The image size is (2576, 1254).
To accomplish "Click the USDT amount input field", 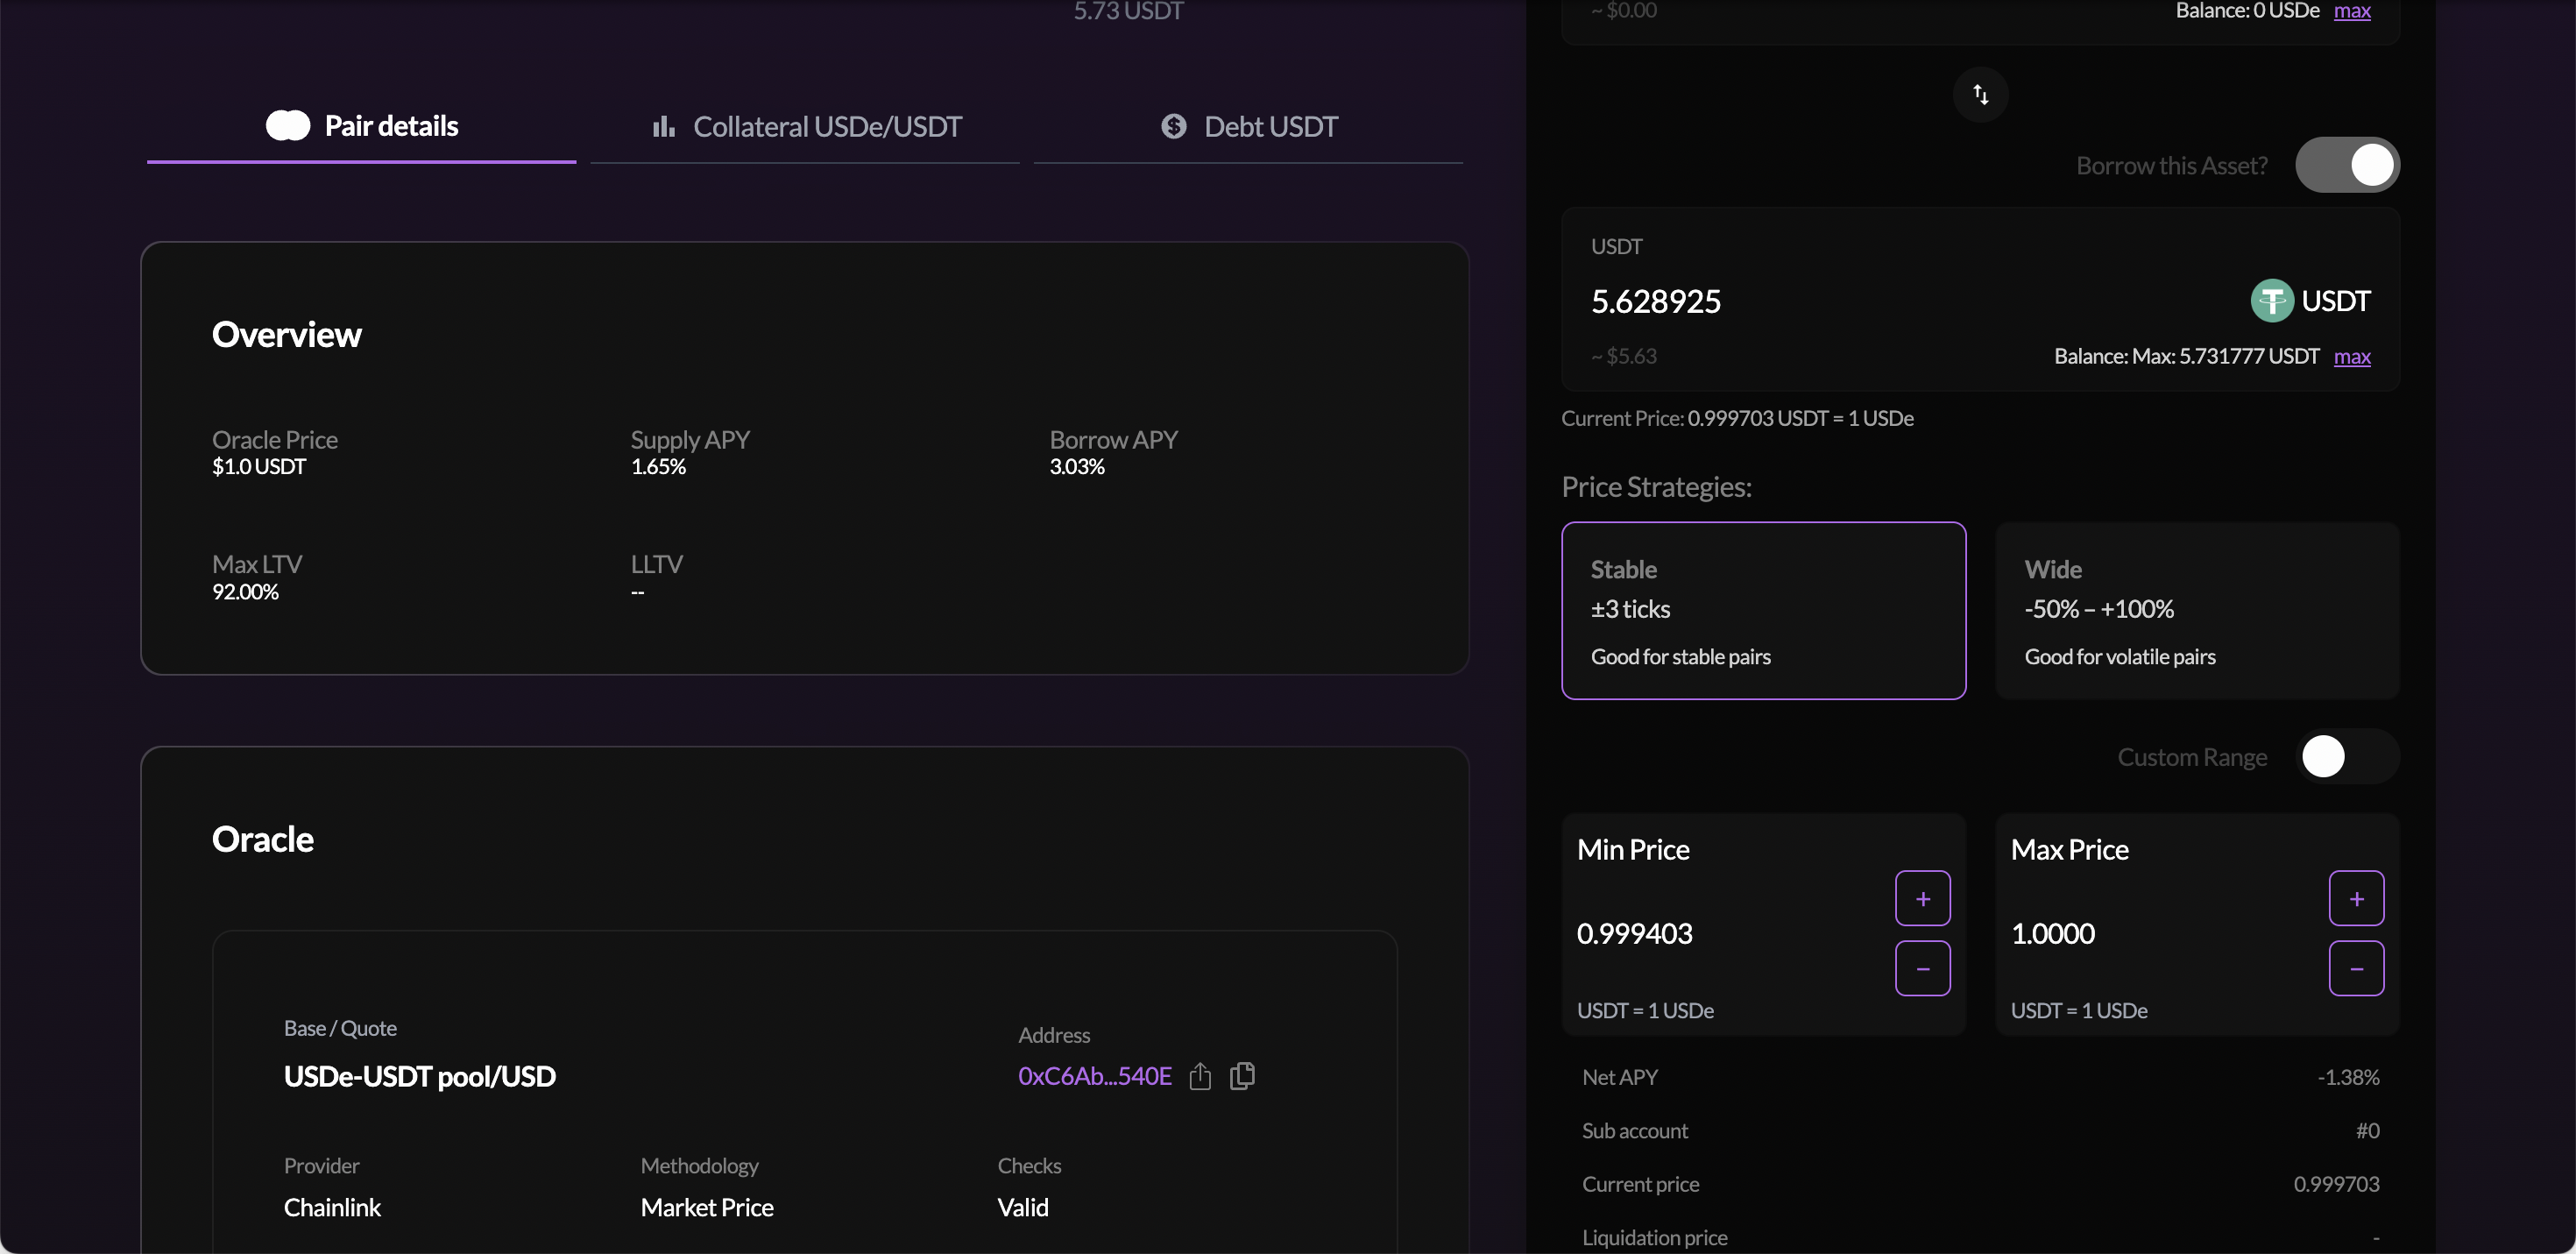I will (1800, 301).
